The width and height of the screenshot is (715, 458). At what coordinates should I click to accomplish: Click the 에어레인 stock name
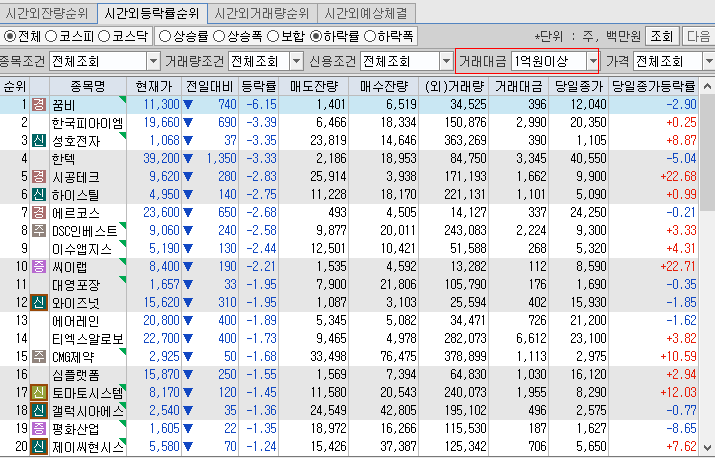[76, 321]
